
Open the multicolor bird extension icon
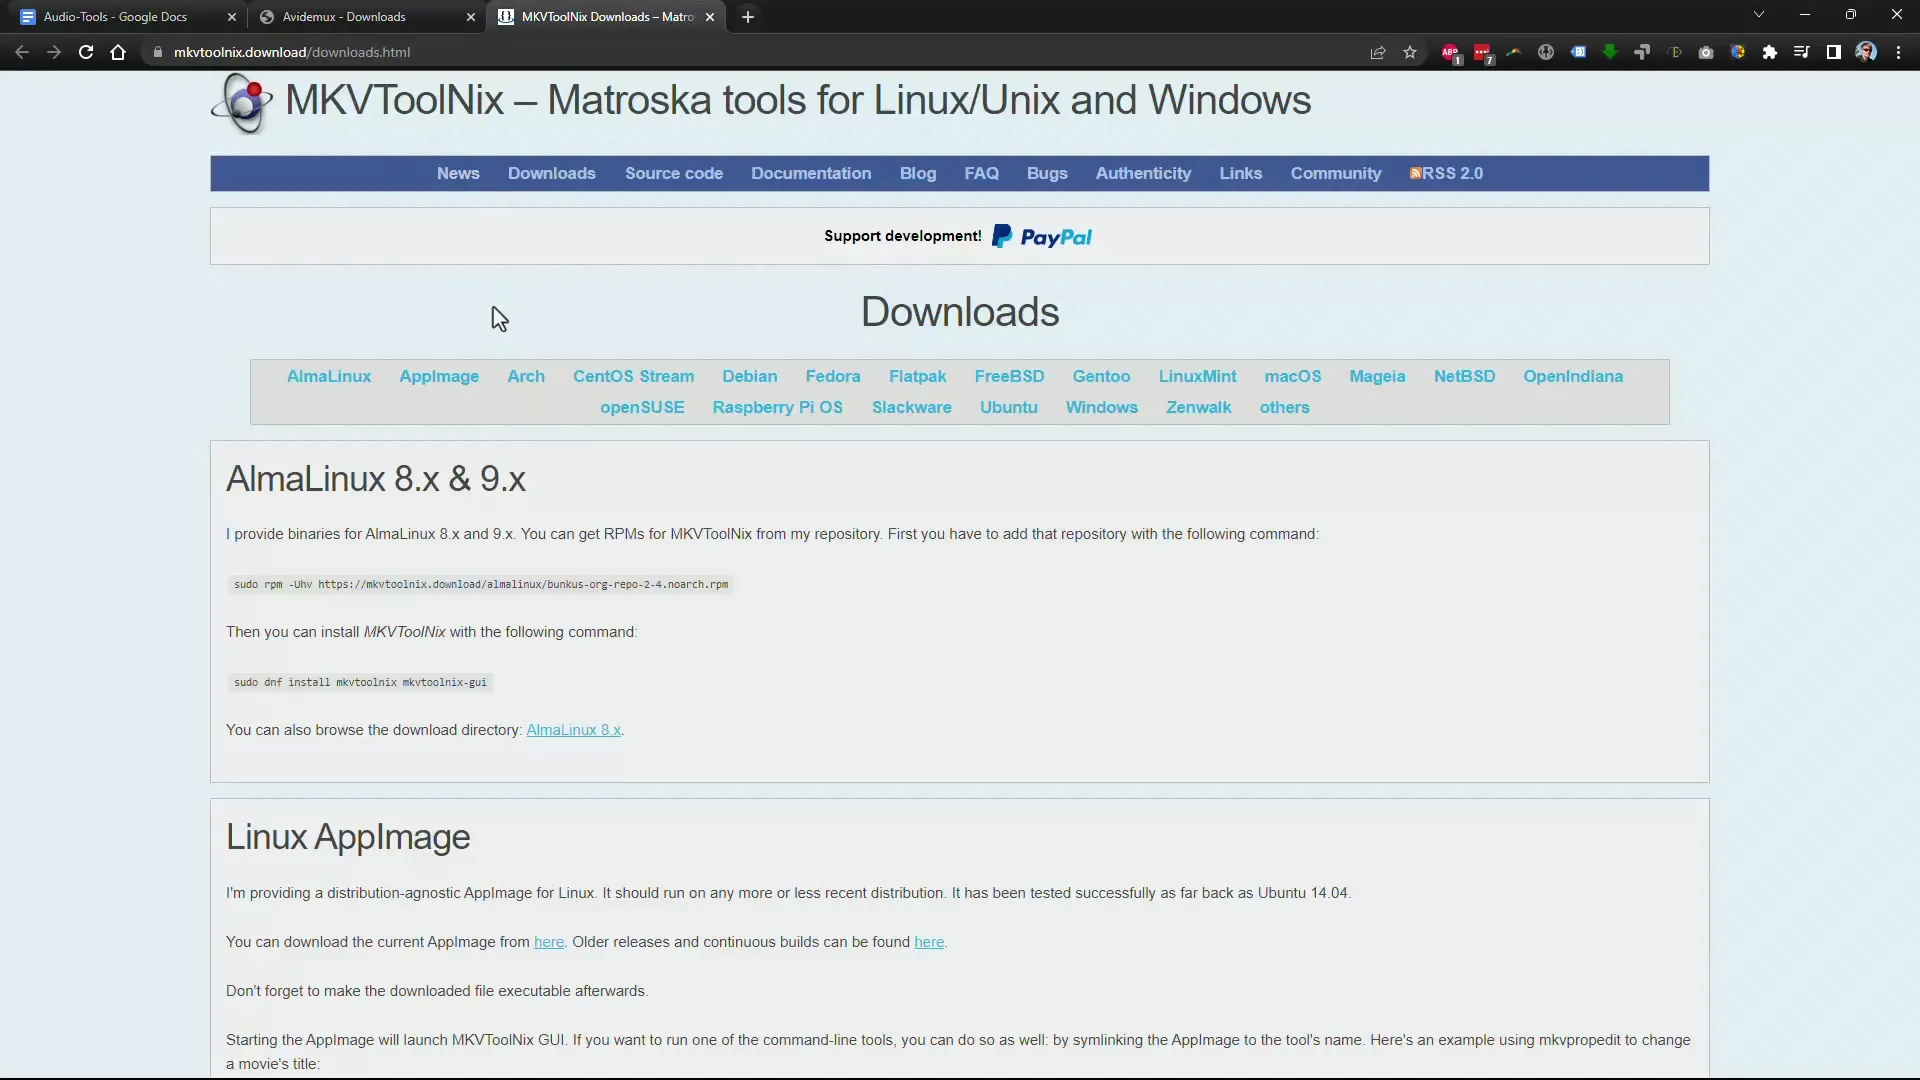coord(1514,52)
